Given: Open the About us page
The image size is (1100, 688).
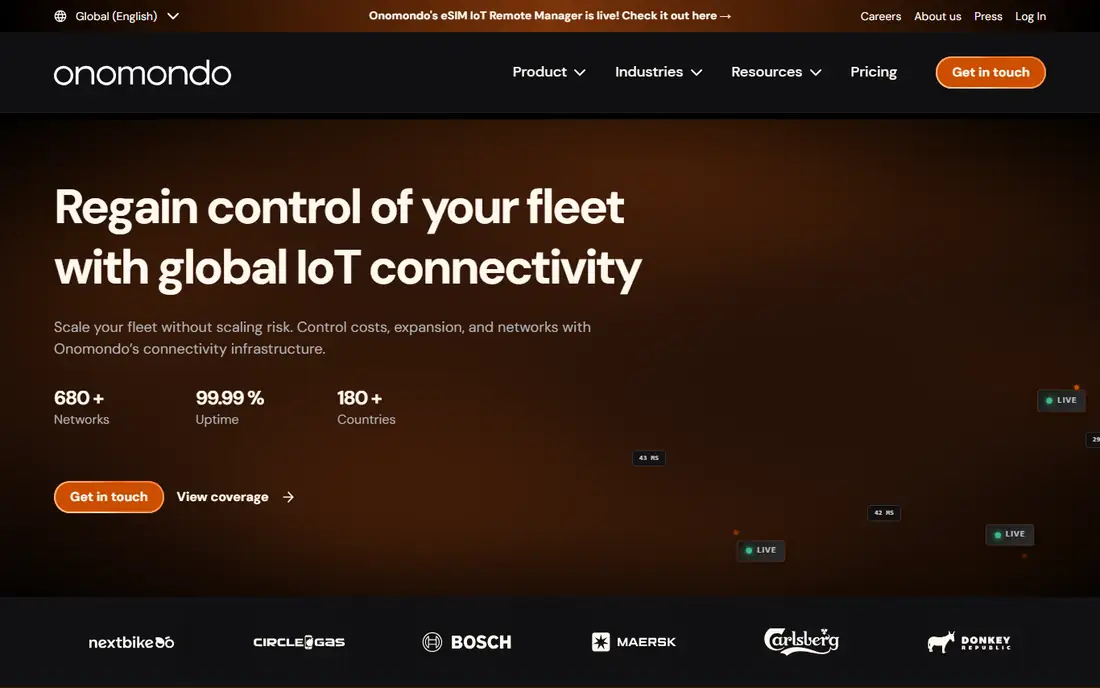Looking at the screenshot, I should click(x=937, y=16).
